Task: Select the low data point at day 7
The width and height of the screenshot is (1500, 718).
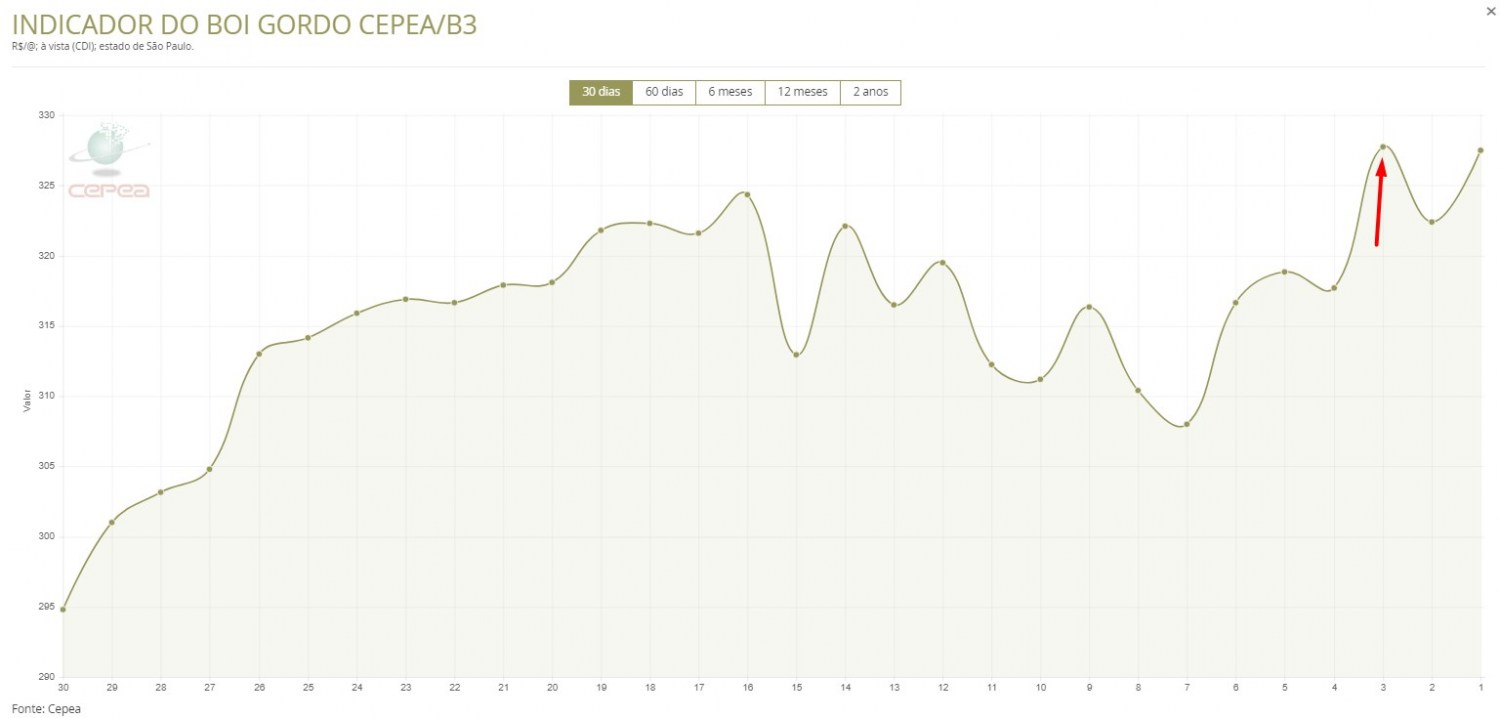Action: (1187, 424)
